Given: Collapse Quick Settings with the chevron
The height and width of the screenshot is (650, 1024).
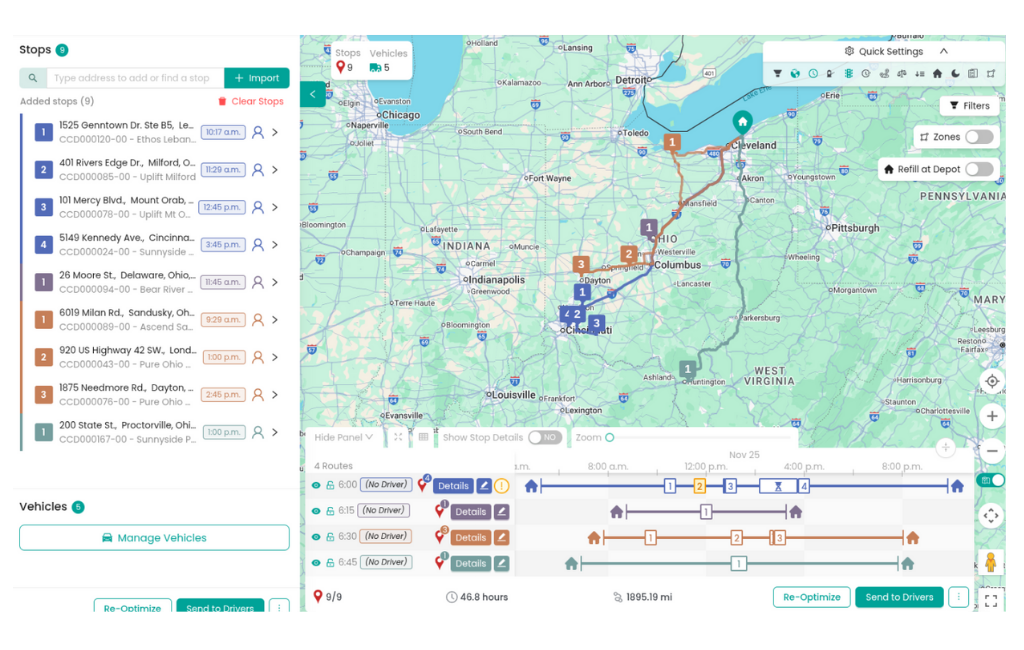Looking at the screenshot, I should (944, 51).
